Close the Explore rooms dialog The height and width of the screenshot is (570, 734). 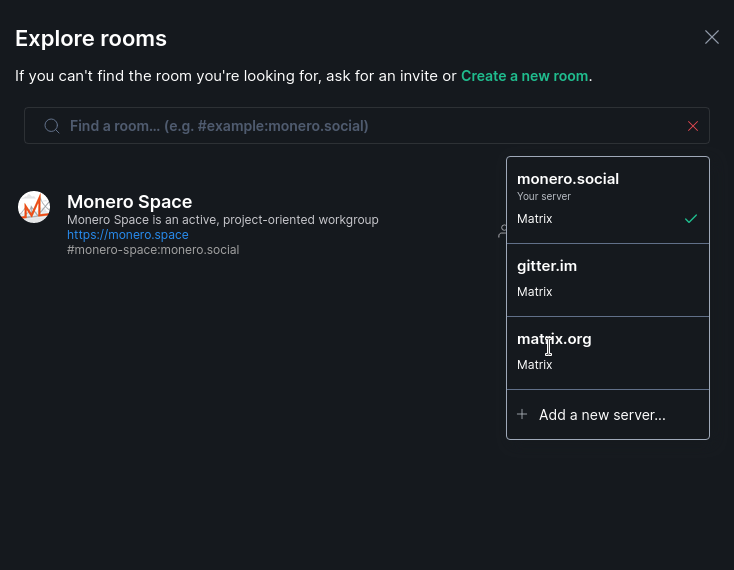click(x=712, y=37)
